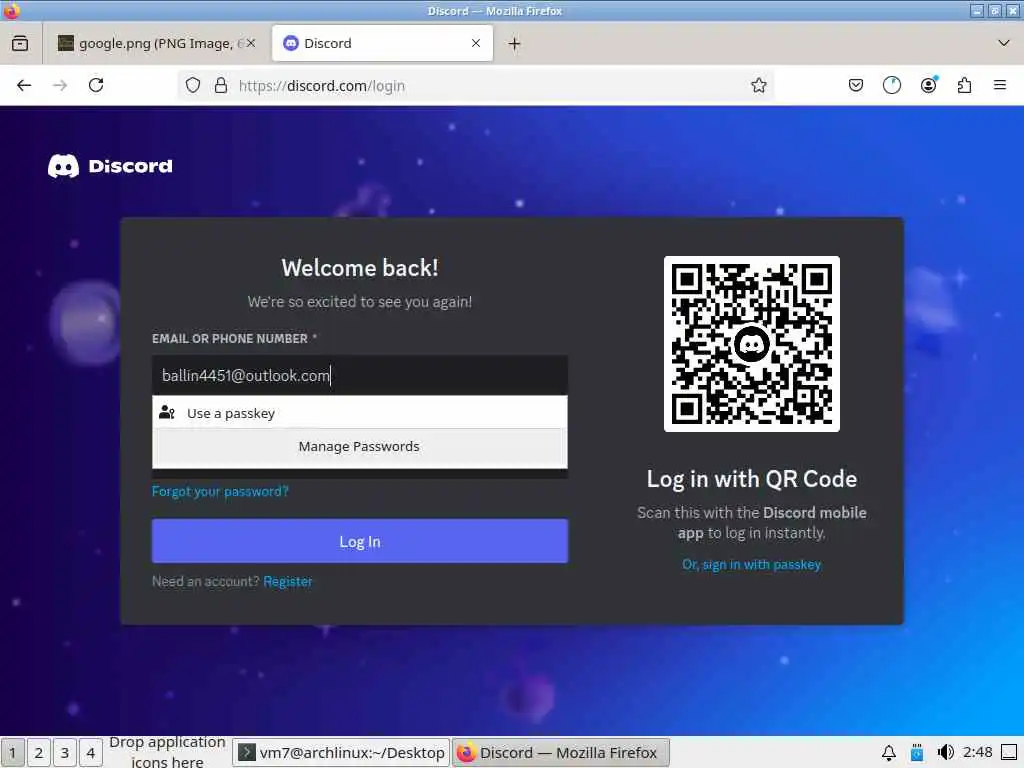Switch to workspace 4 in the panel
Screen dimensions: 1024x768
[x=91, y=753]
